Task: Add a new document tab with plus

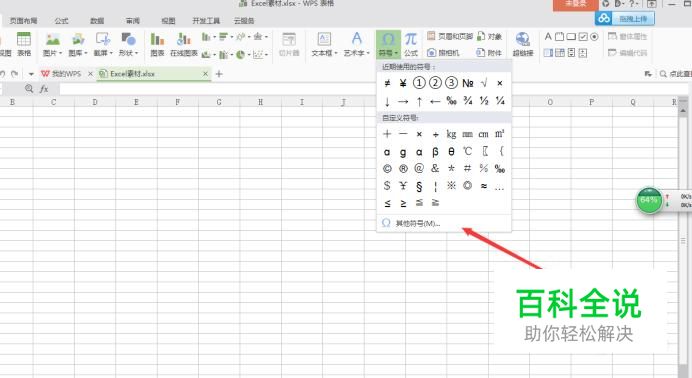Action: 219,74
